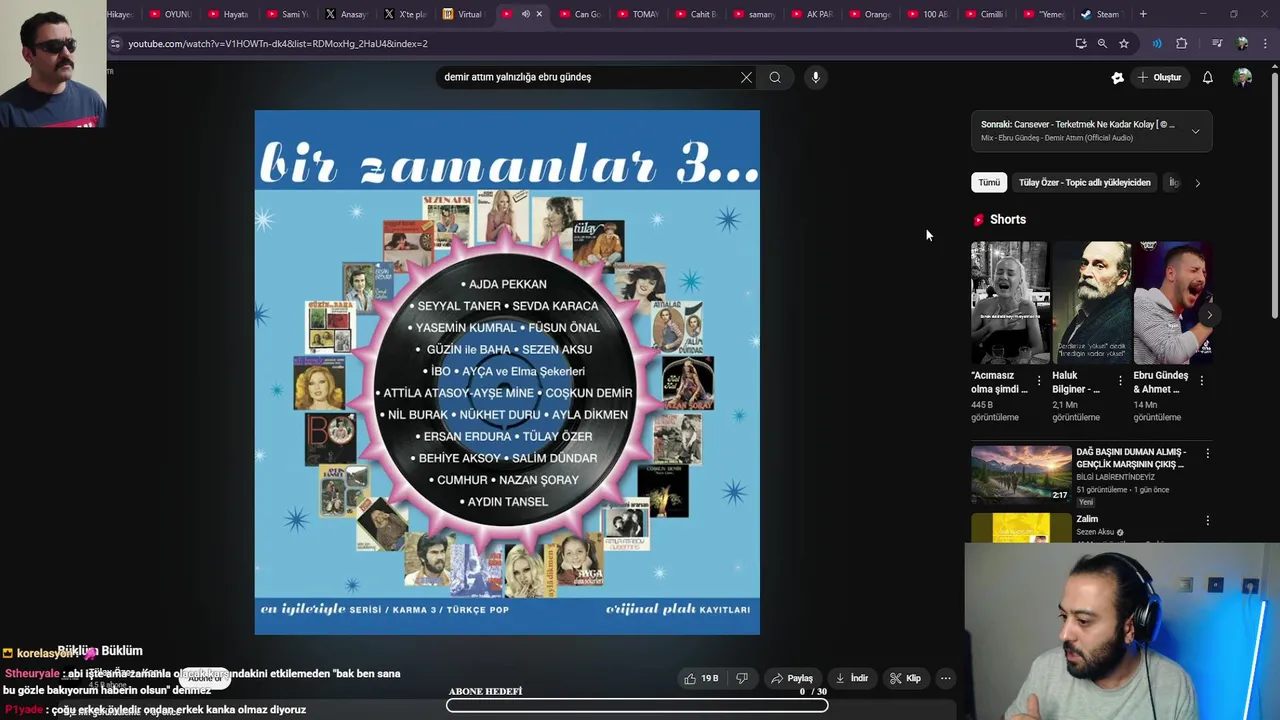Bookmark this page with the star icon
The height and width of the screenshot is (720, 1280).
coord(1124,44)
